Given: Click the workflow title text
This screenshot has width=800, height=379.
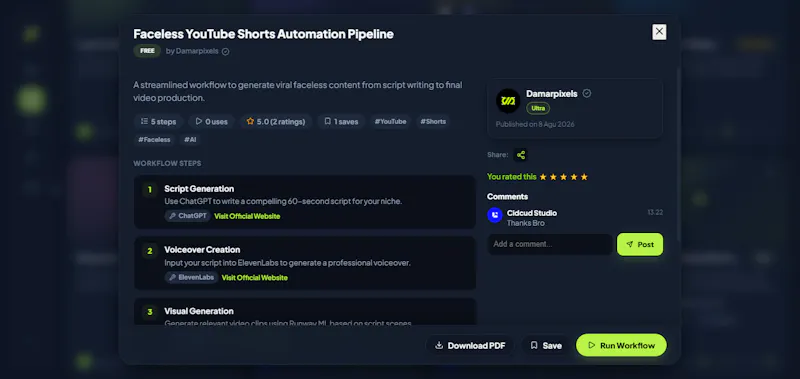Looking at the screenshot, I should [x=263, y=34].
